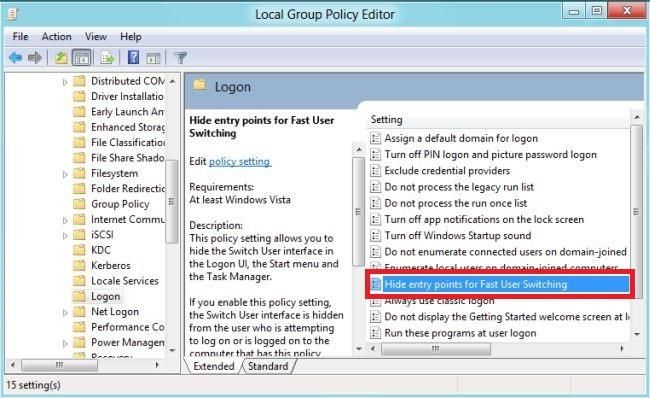Click the settings list scroll down arrow
Viewport: 650px width, 398px height.
click(636, 334)
